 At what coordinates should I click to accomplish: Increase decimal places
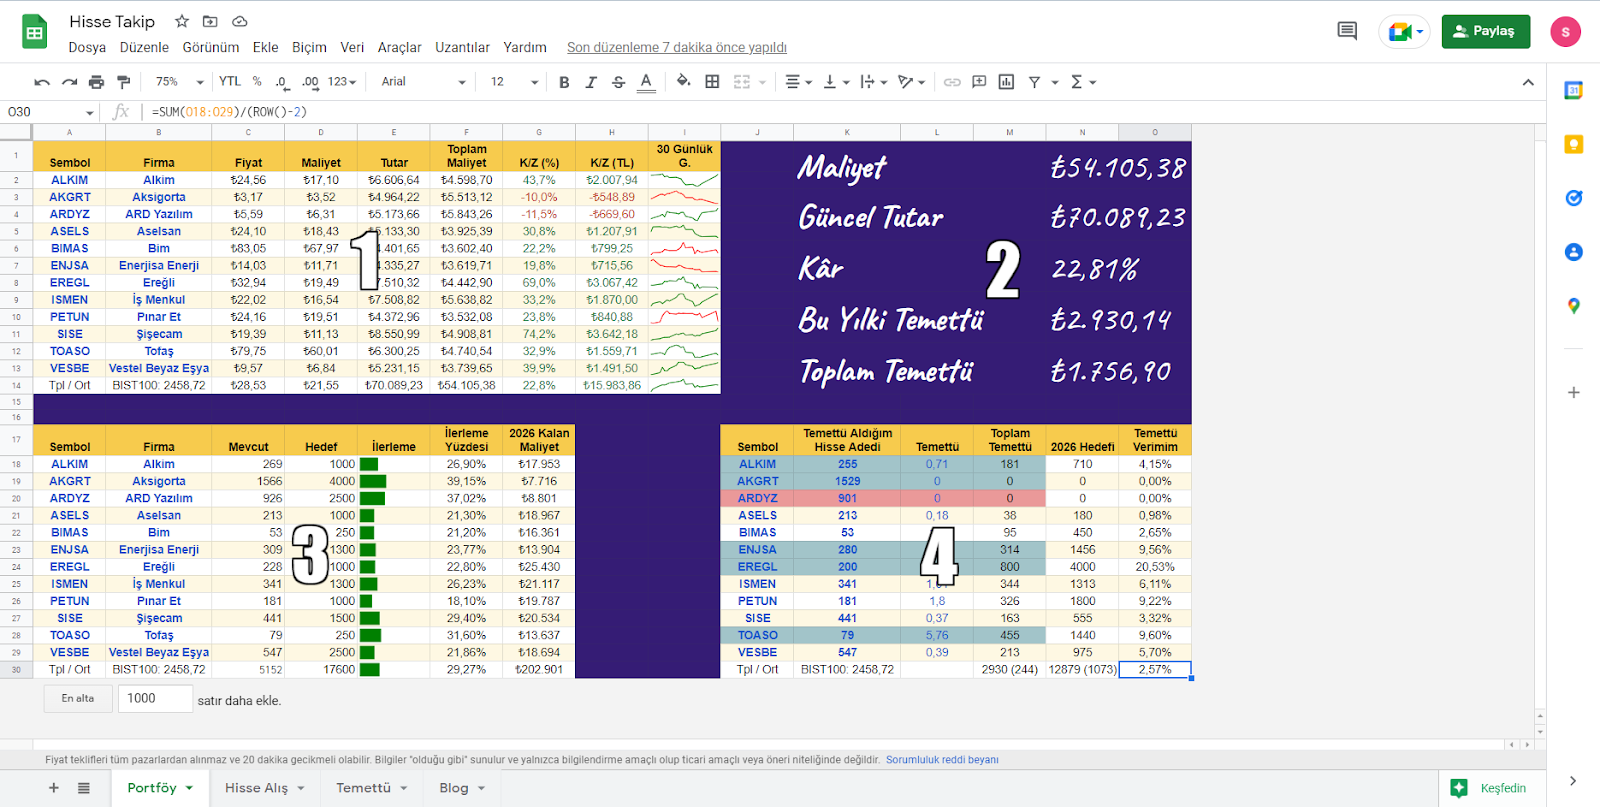(x=310, y=82)
